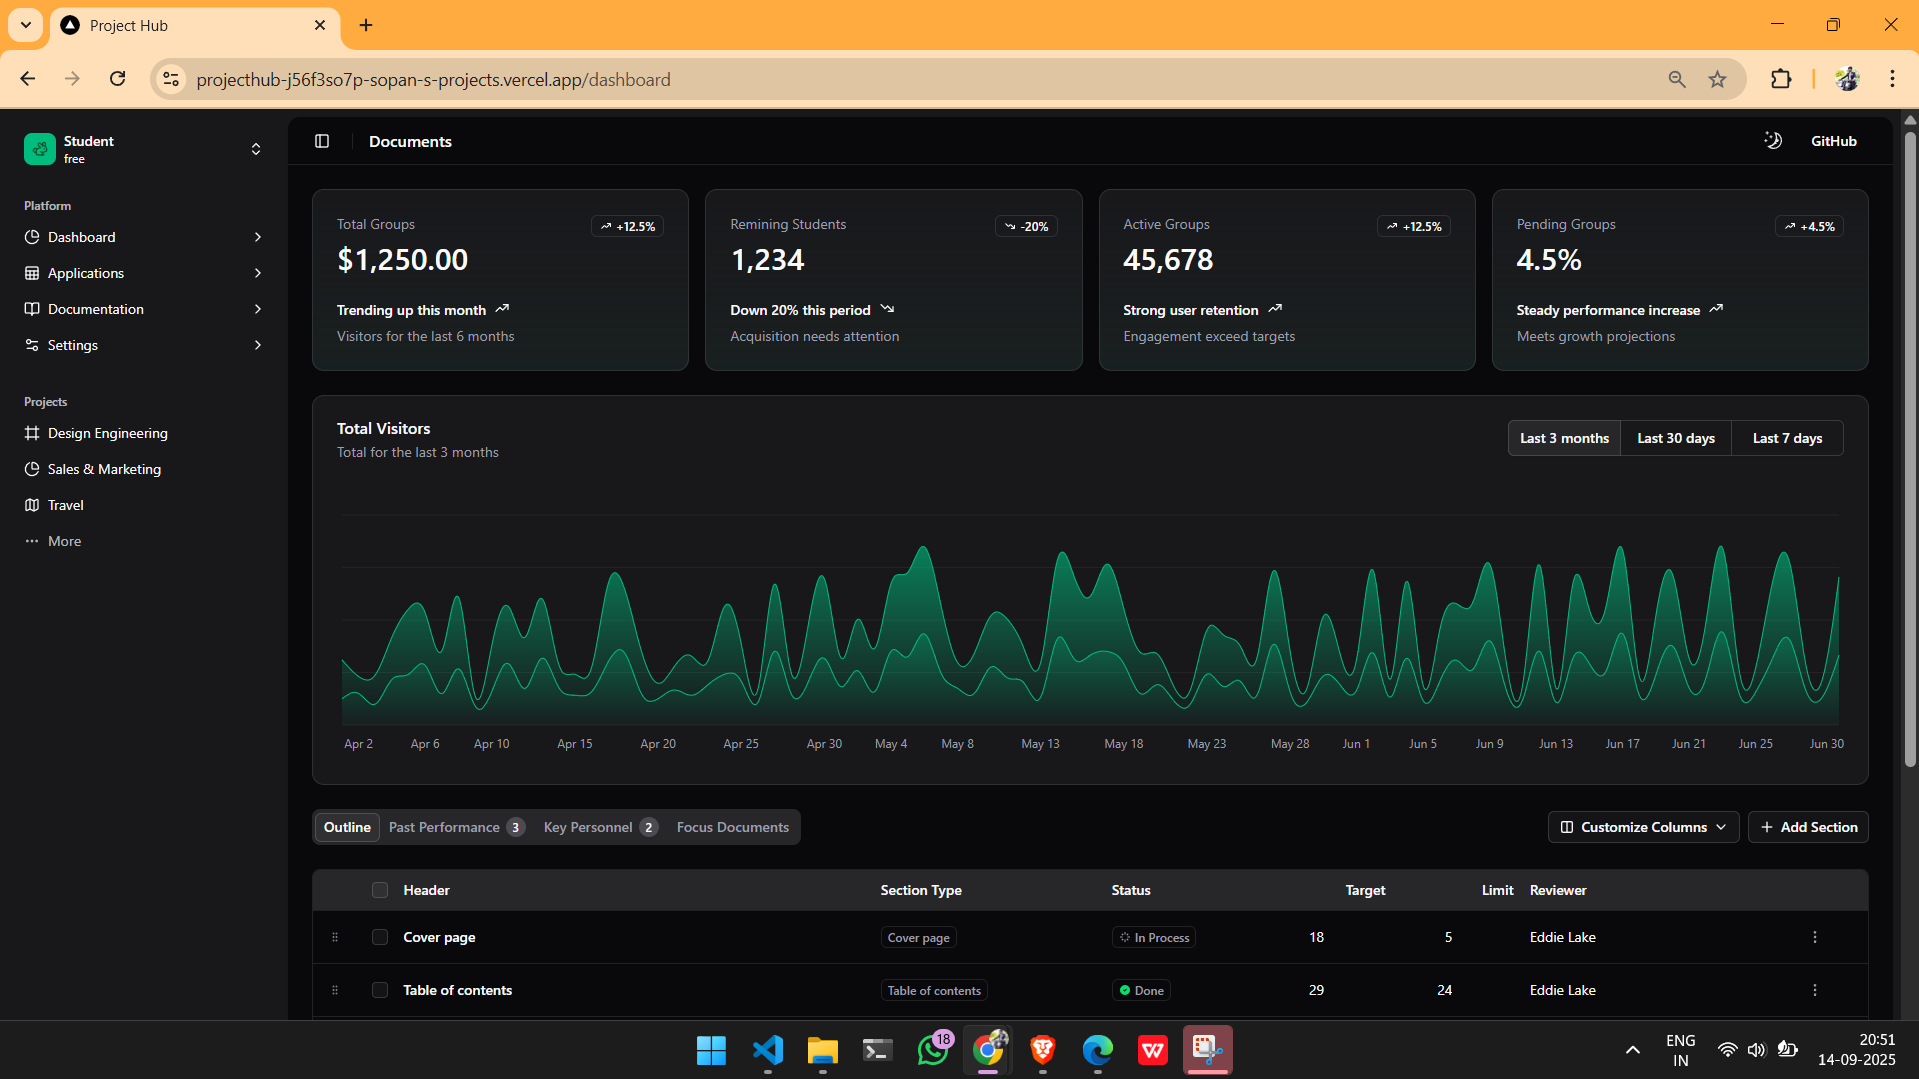The height and width of the screenshot is (1079, 1919).
Task: Click the Applications grid icon
Action: coord(32,273)
